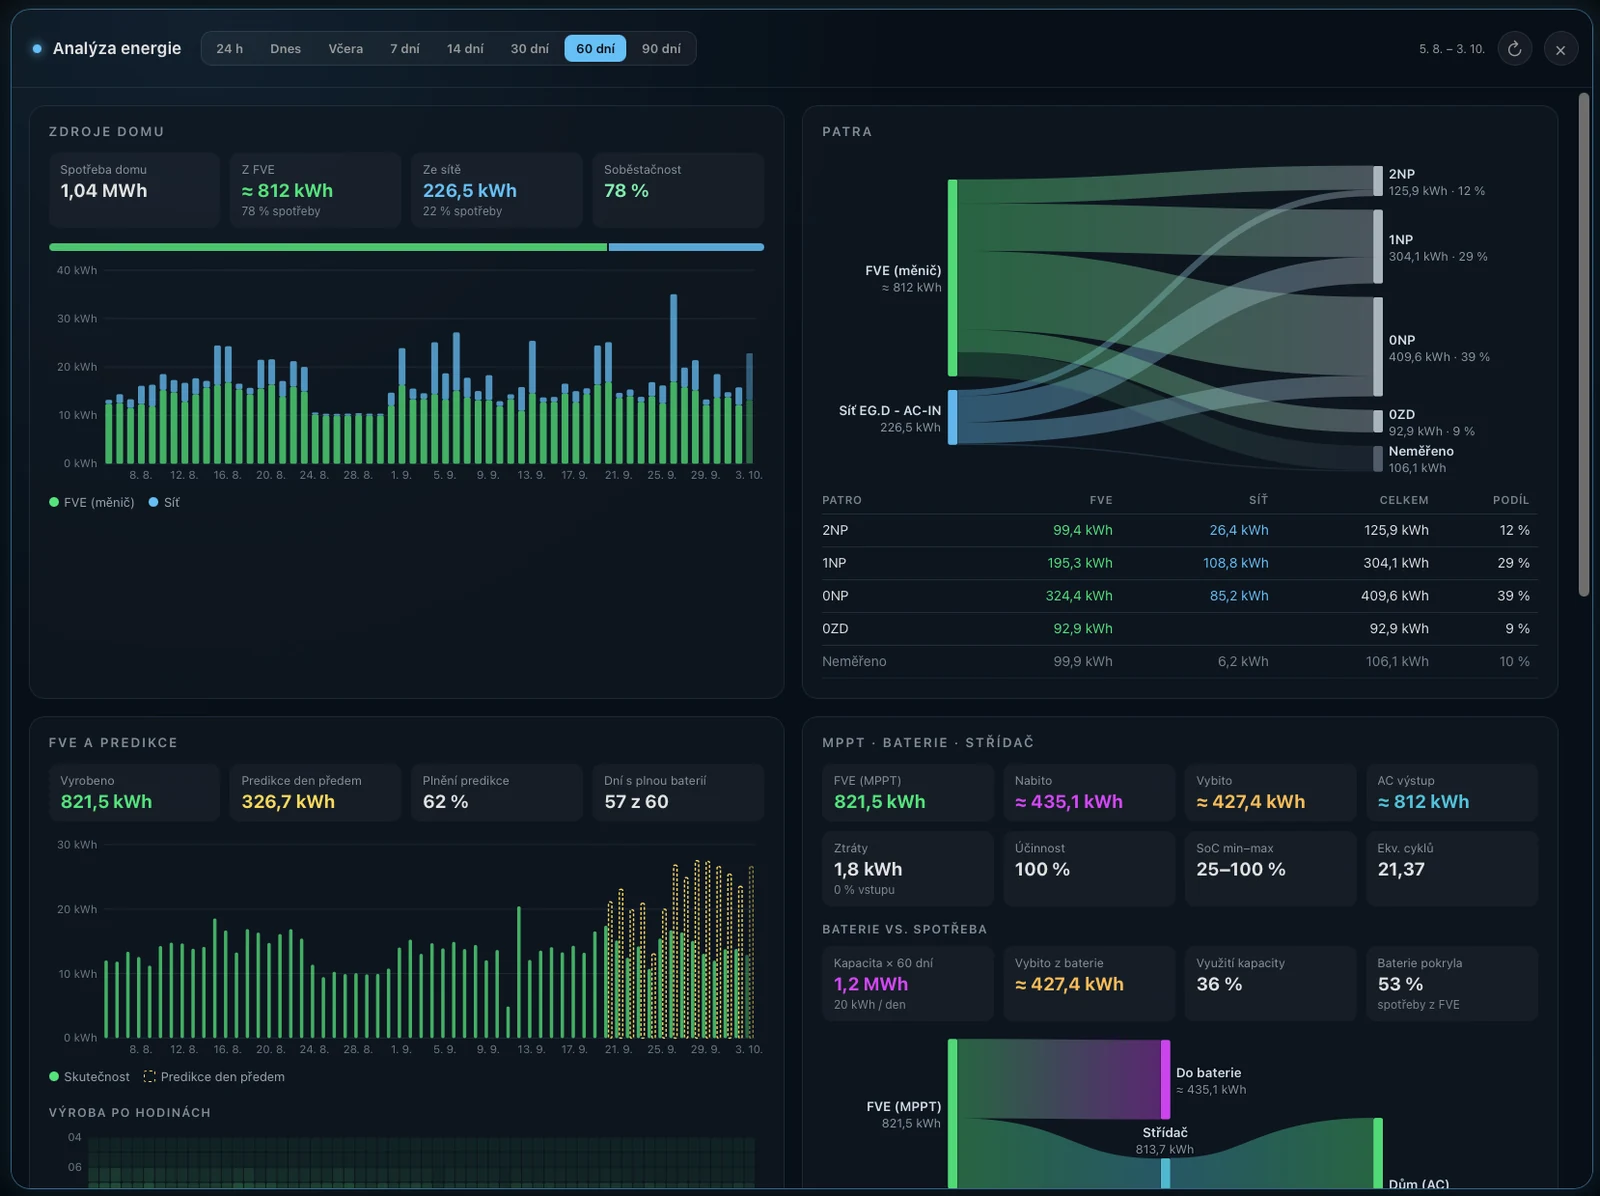Image resolution: width=1600 pixels, height=1196 pixels.
Task: Toggle the Predikce den předem legend
Action: click(214, 1076)
